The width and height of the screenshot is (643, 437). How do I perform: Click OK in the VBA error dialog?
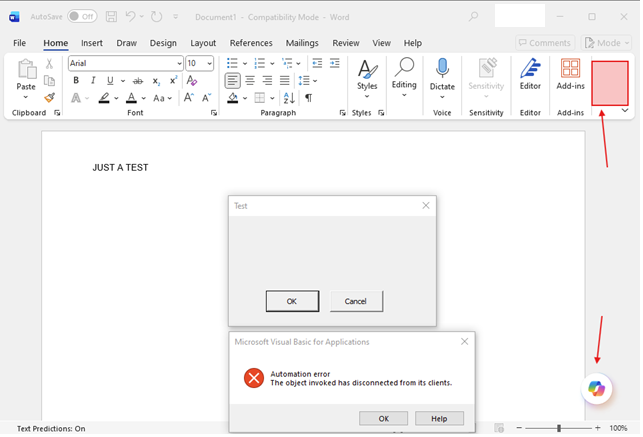(x=383, y=419)
